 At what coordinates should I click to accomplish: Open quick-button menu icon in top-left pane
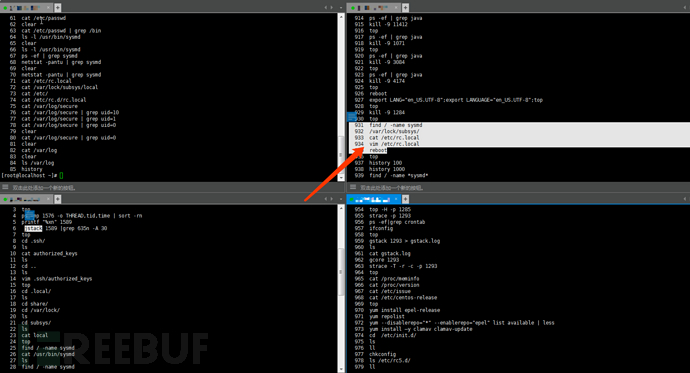point(5,187)
